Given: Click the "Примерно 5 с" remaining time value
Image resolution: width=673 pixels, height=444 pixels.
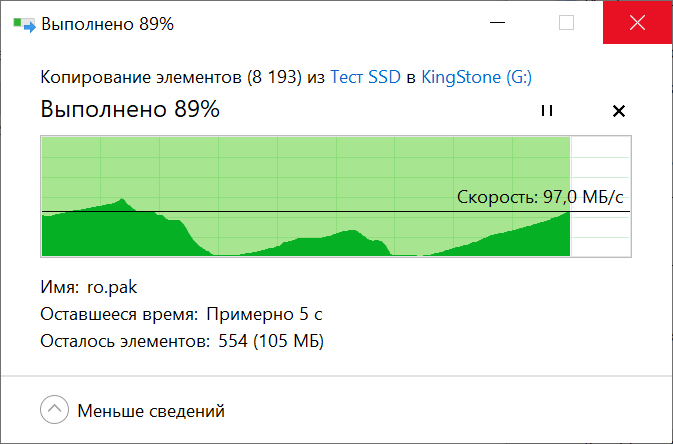Looking at the screenshot, I should (264, 315).
